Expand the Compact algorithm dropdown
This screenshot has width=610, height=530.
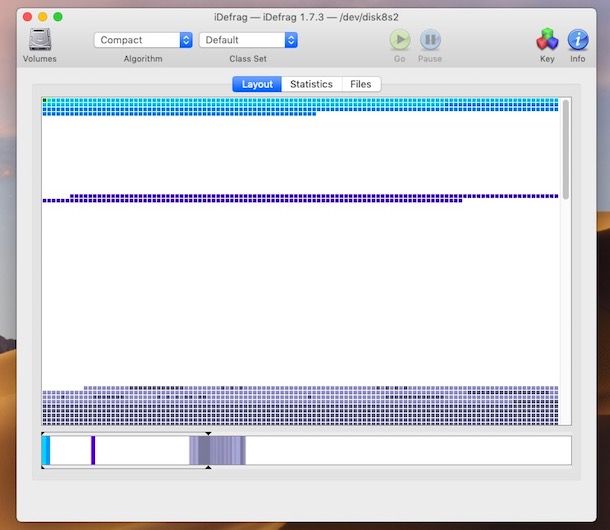point(143,40)
